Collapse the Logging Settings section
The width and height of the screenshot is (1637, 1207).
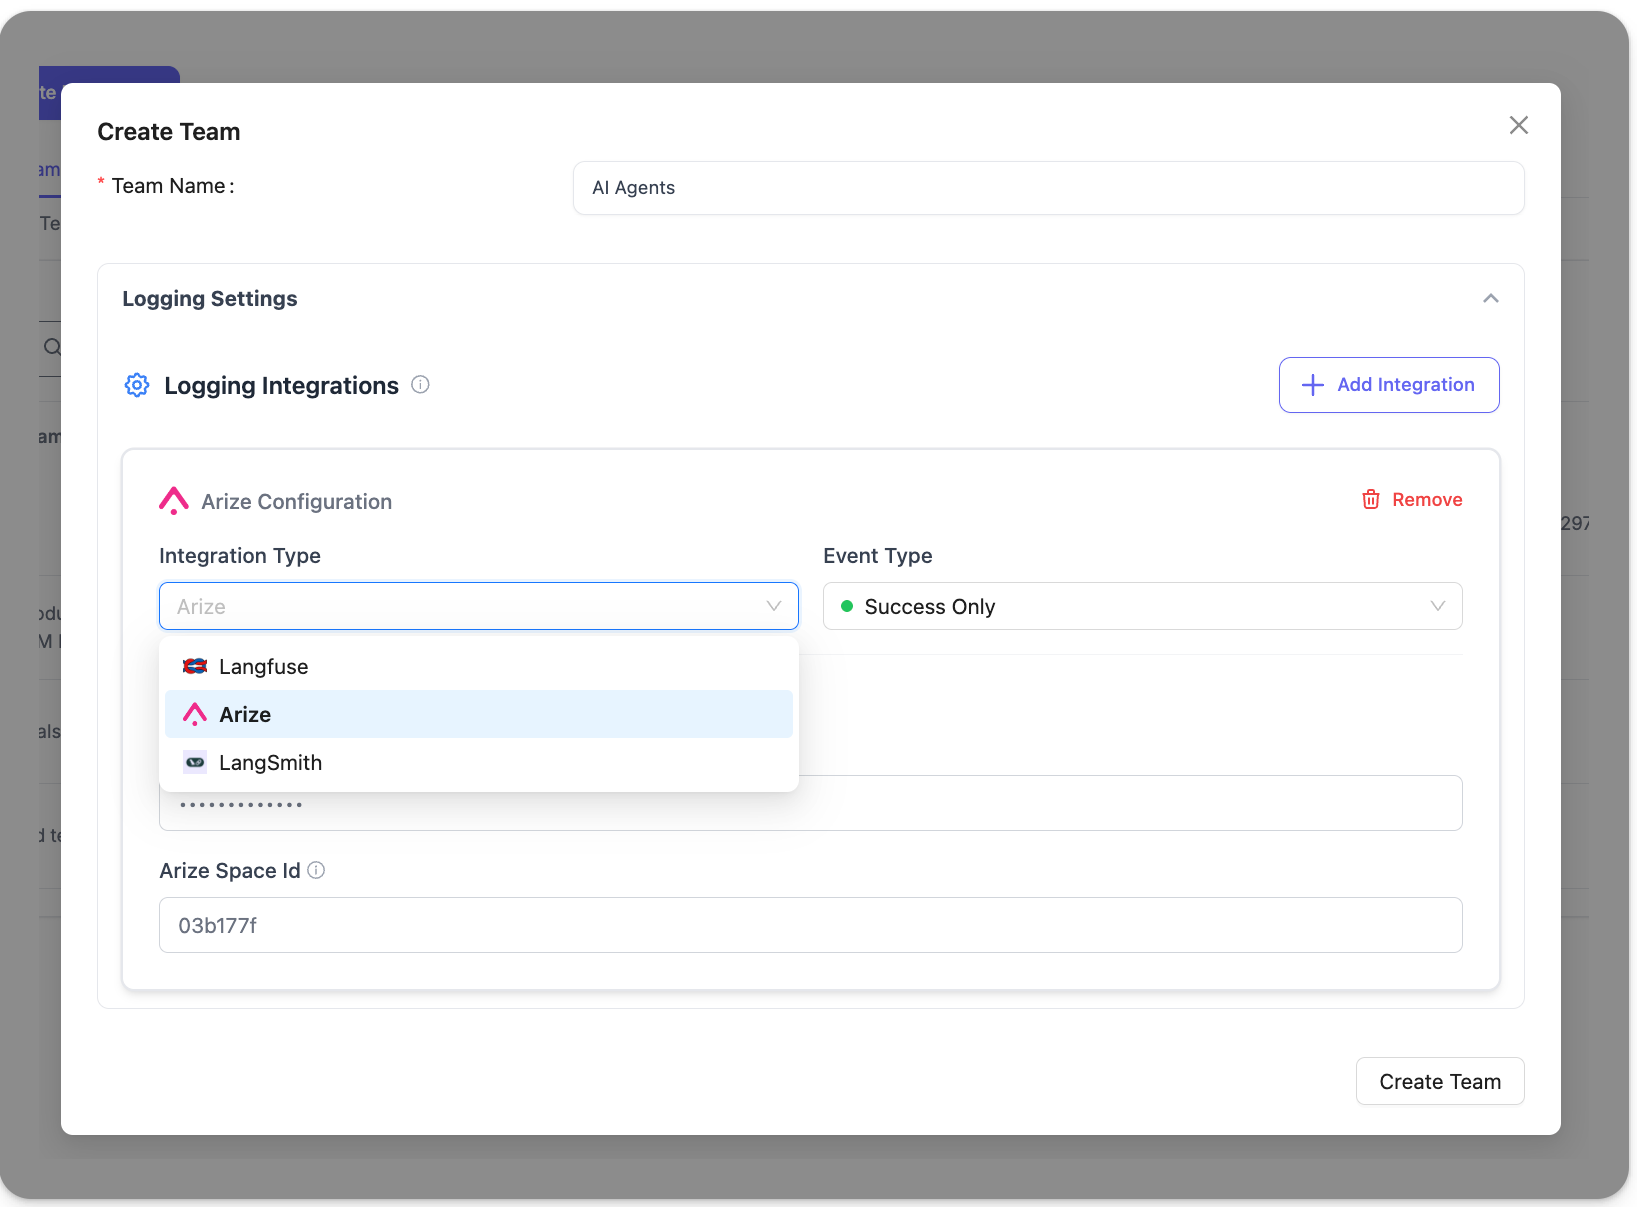1490,298
